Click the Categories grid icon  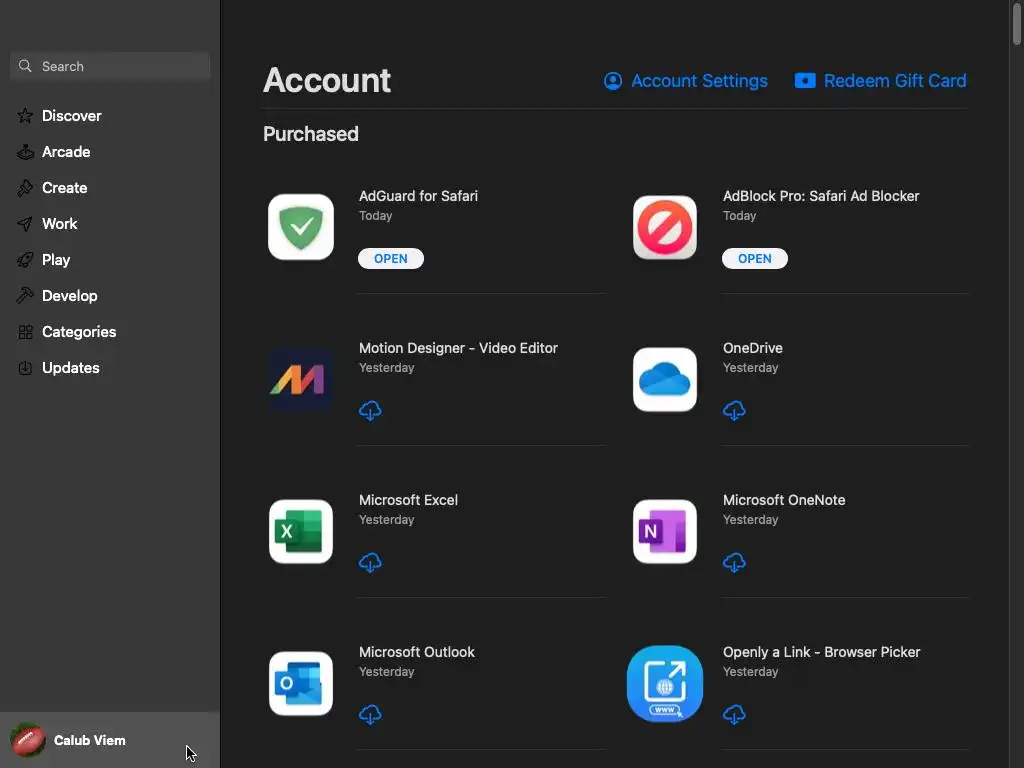25,332
